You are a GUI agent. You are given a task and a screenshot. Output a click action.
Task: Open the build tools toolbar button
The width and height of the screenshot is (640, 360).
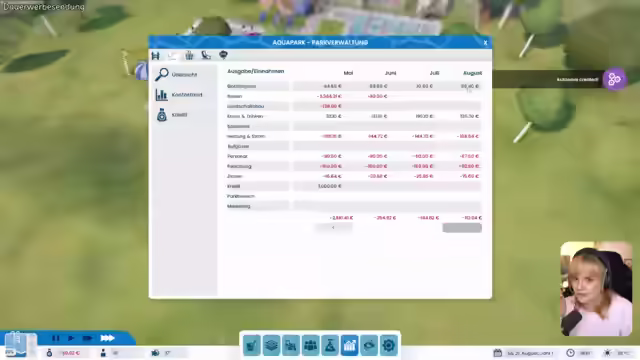[251, 346]
